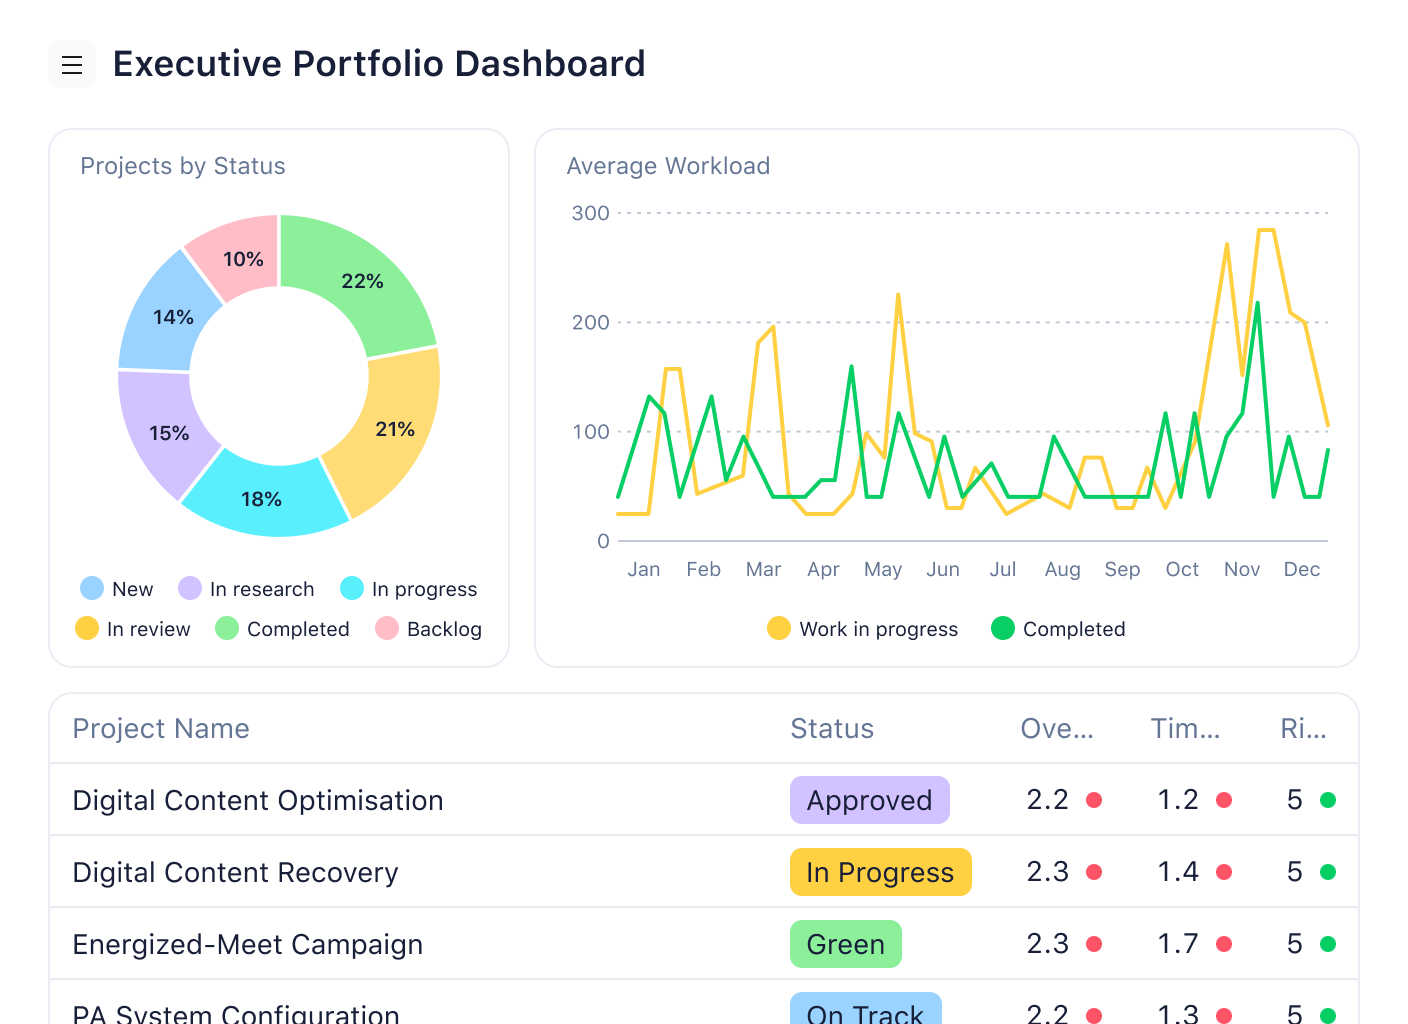Click the green Completed legend dot
The height and width of the screenshot is (1024, 1408).
pyautogui.click(x=1002, y=629)
